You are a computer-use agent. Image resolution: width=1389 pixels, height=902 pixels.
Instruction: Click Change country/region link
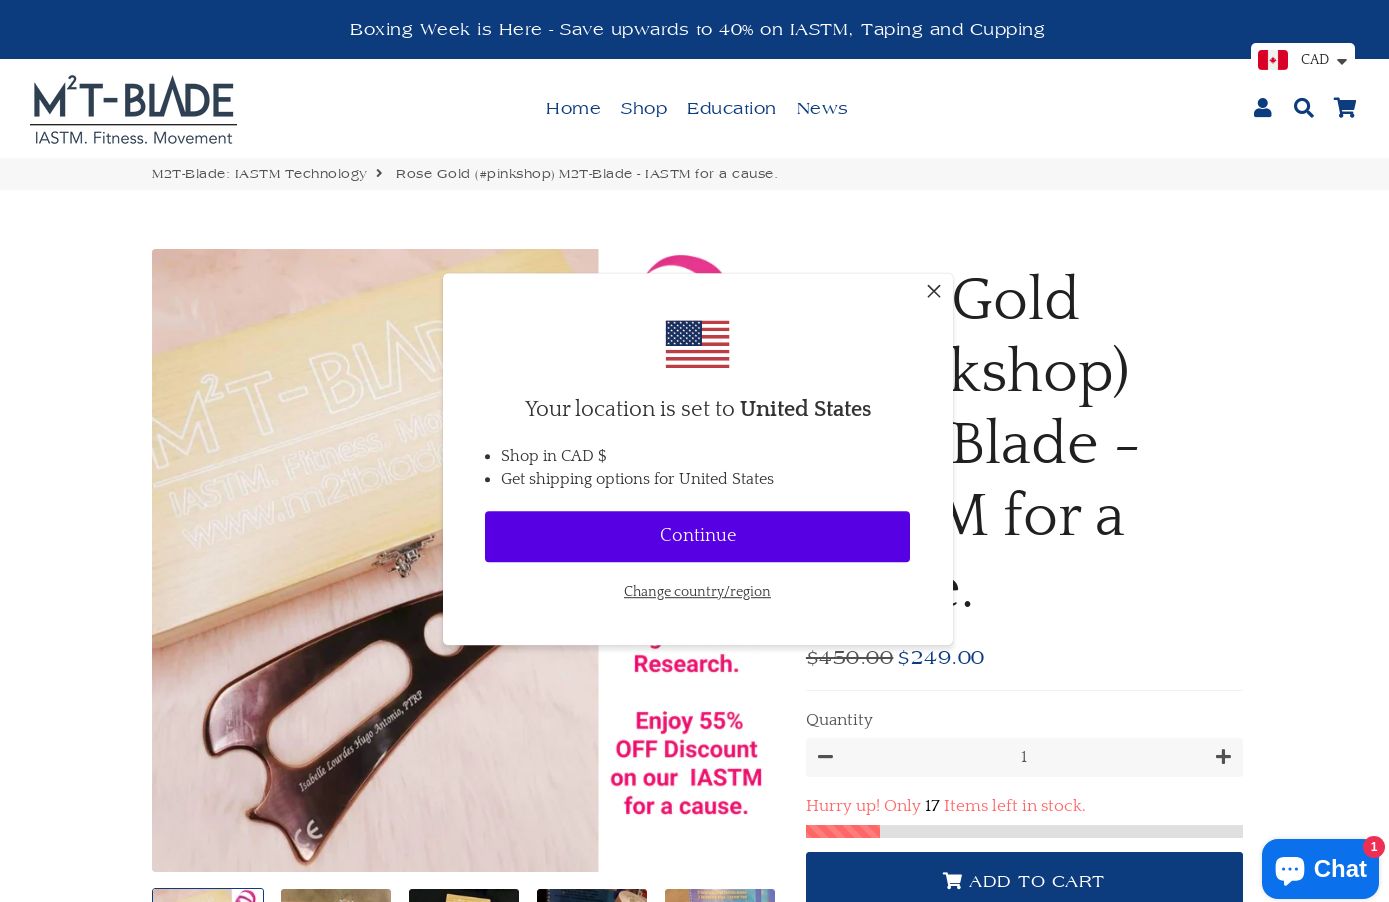[x=697, y=591]
